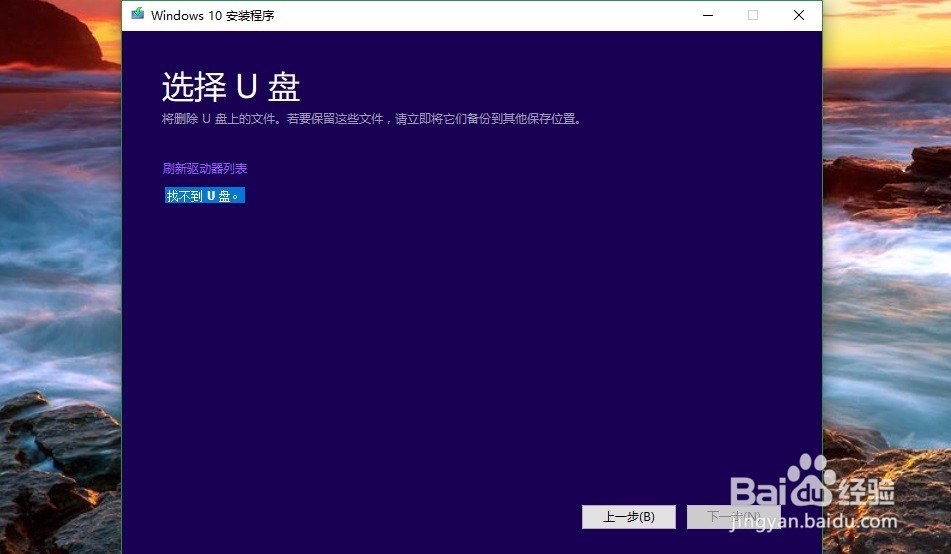The image size is (951, 554).
Task: Minimize the Windows 10 安装程序 window
Action: (708, 15)
